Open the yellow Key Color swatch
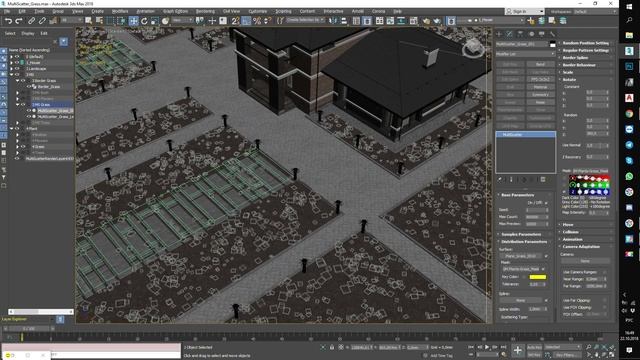Viewport: 640px width, 360px height. coord(538,277)
